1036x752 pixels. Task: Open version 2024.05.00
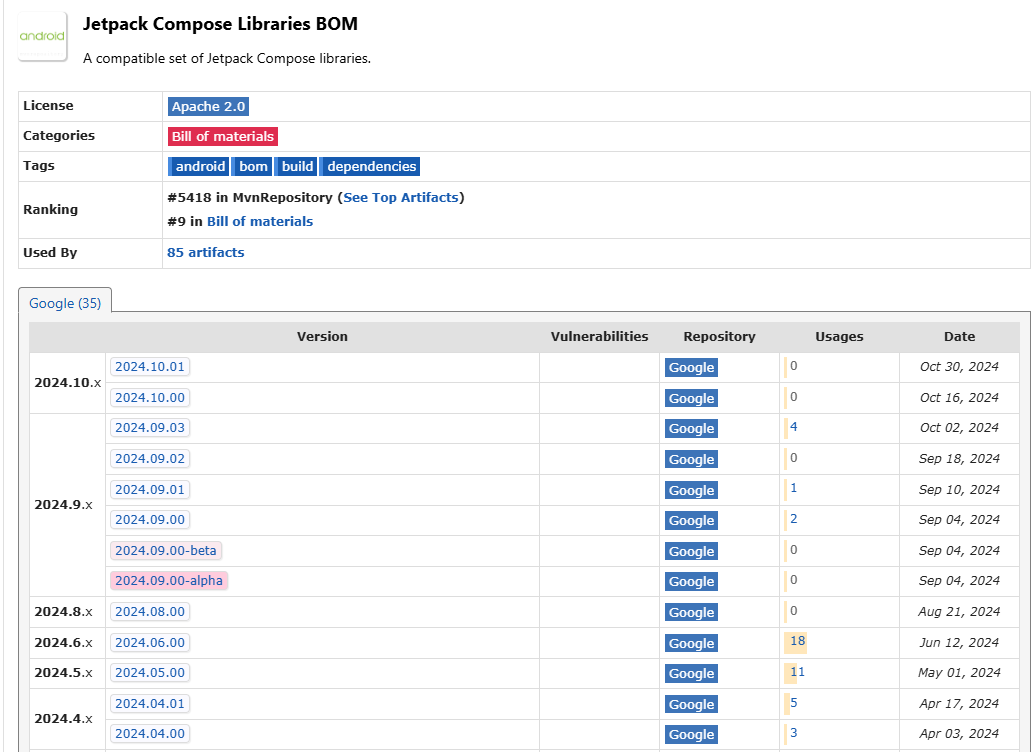pos(150,672)
